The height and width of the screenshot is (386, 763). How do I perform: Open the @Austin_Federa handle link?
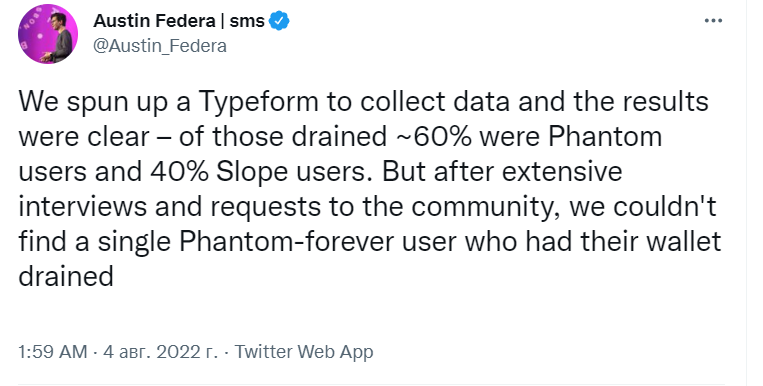pyautogui.click(x=160, y=46)
